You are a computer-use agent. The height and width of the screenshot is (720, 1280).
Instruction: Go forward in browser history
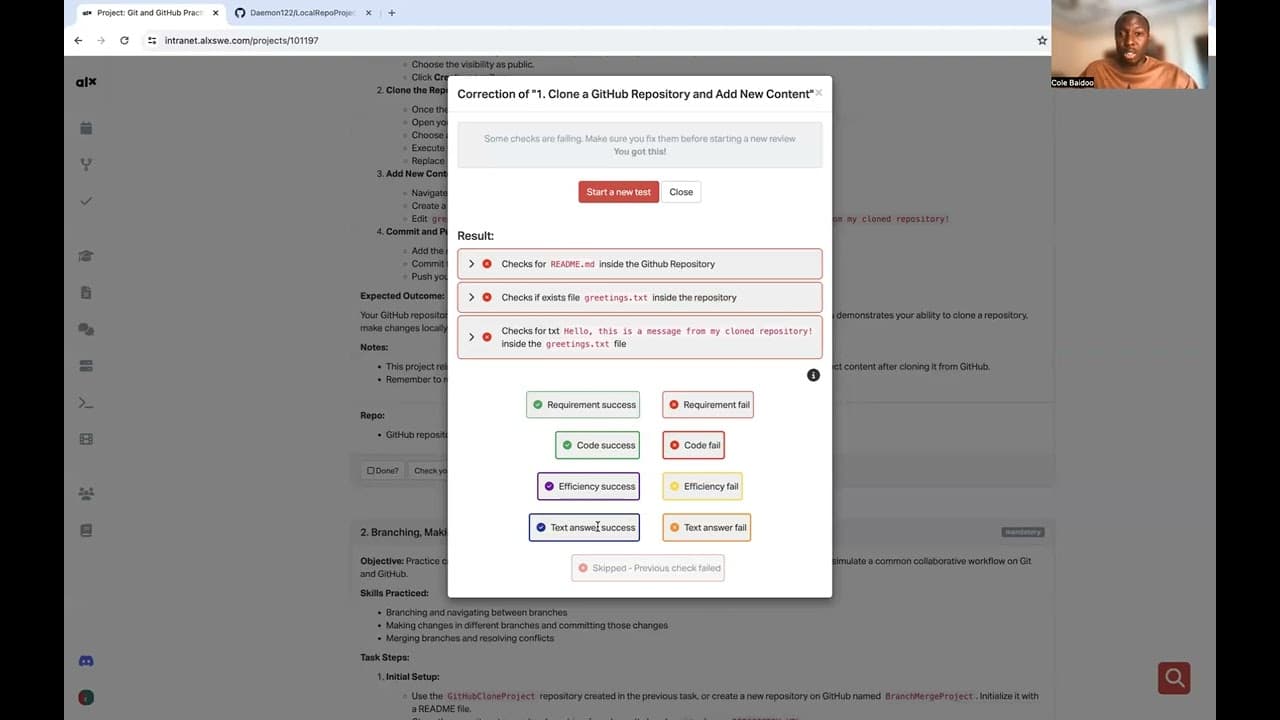(101, 40)
